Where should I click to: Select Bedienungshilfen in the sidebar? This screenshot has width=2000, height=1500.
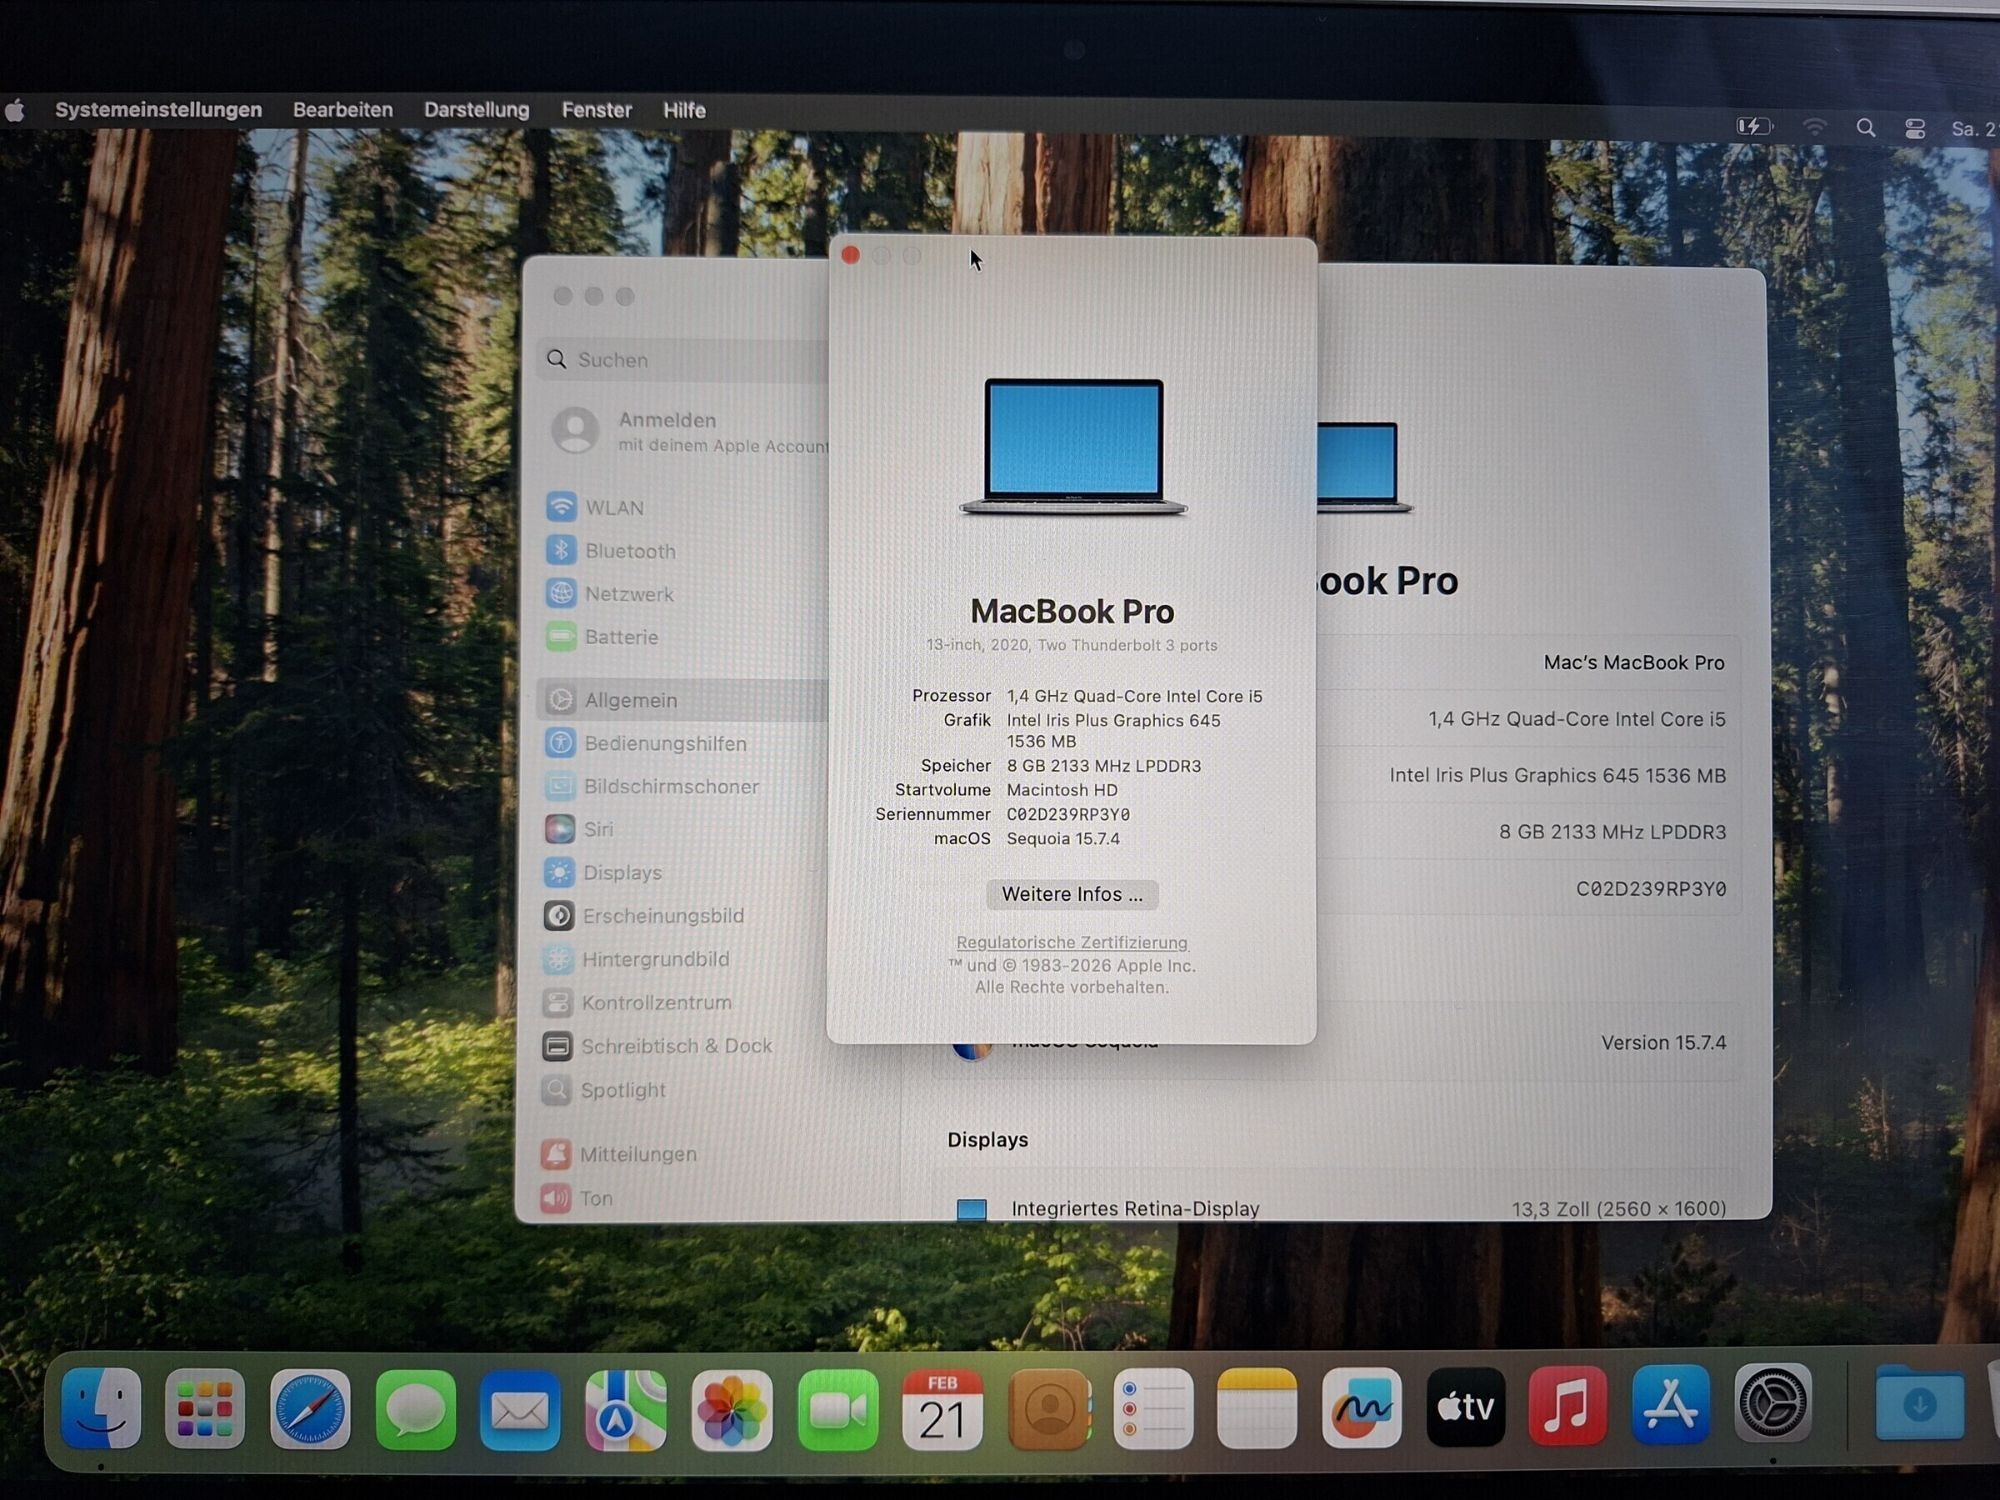664,743
